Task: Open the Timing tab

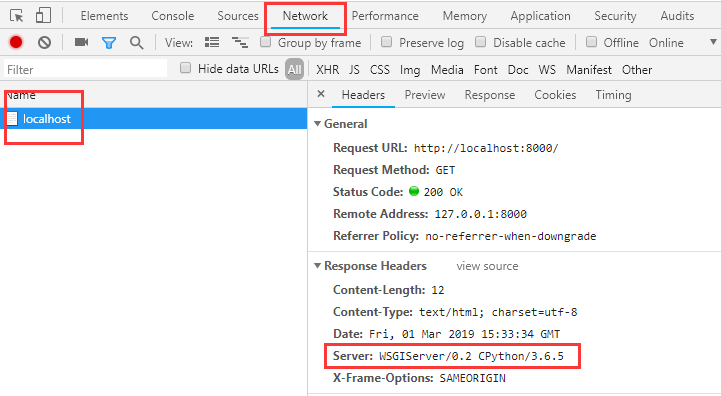Action: coord(613,95)
